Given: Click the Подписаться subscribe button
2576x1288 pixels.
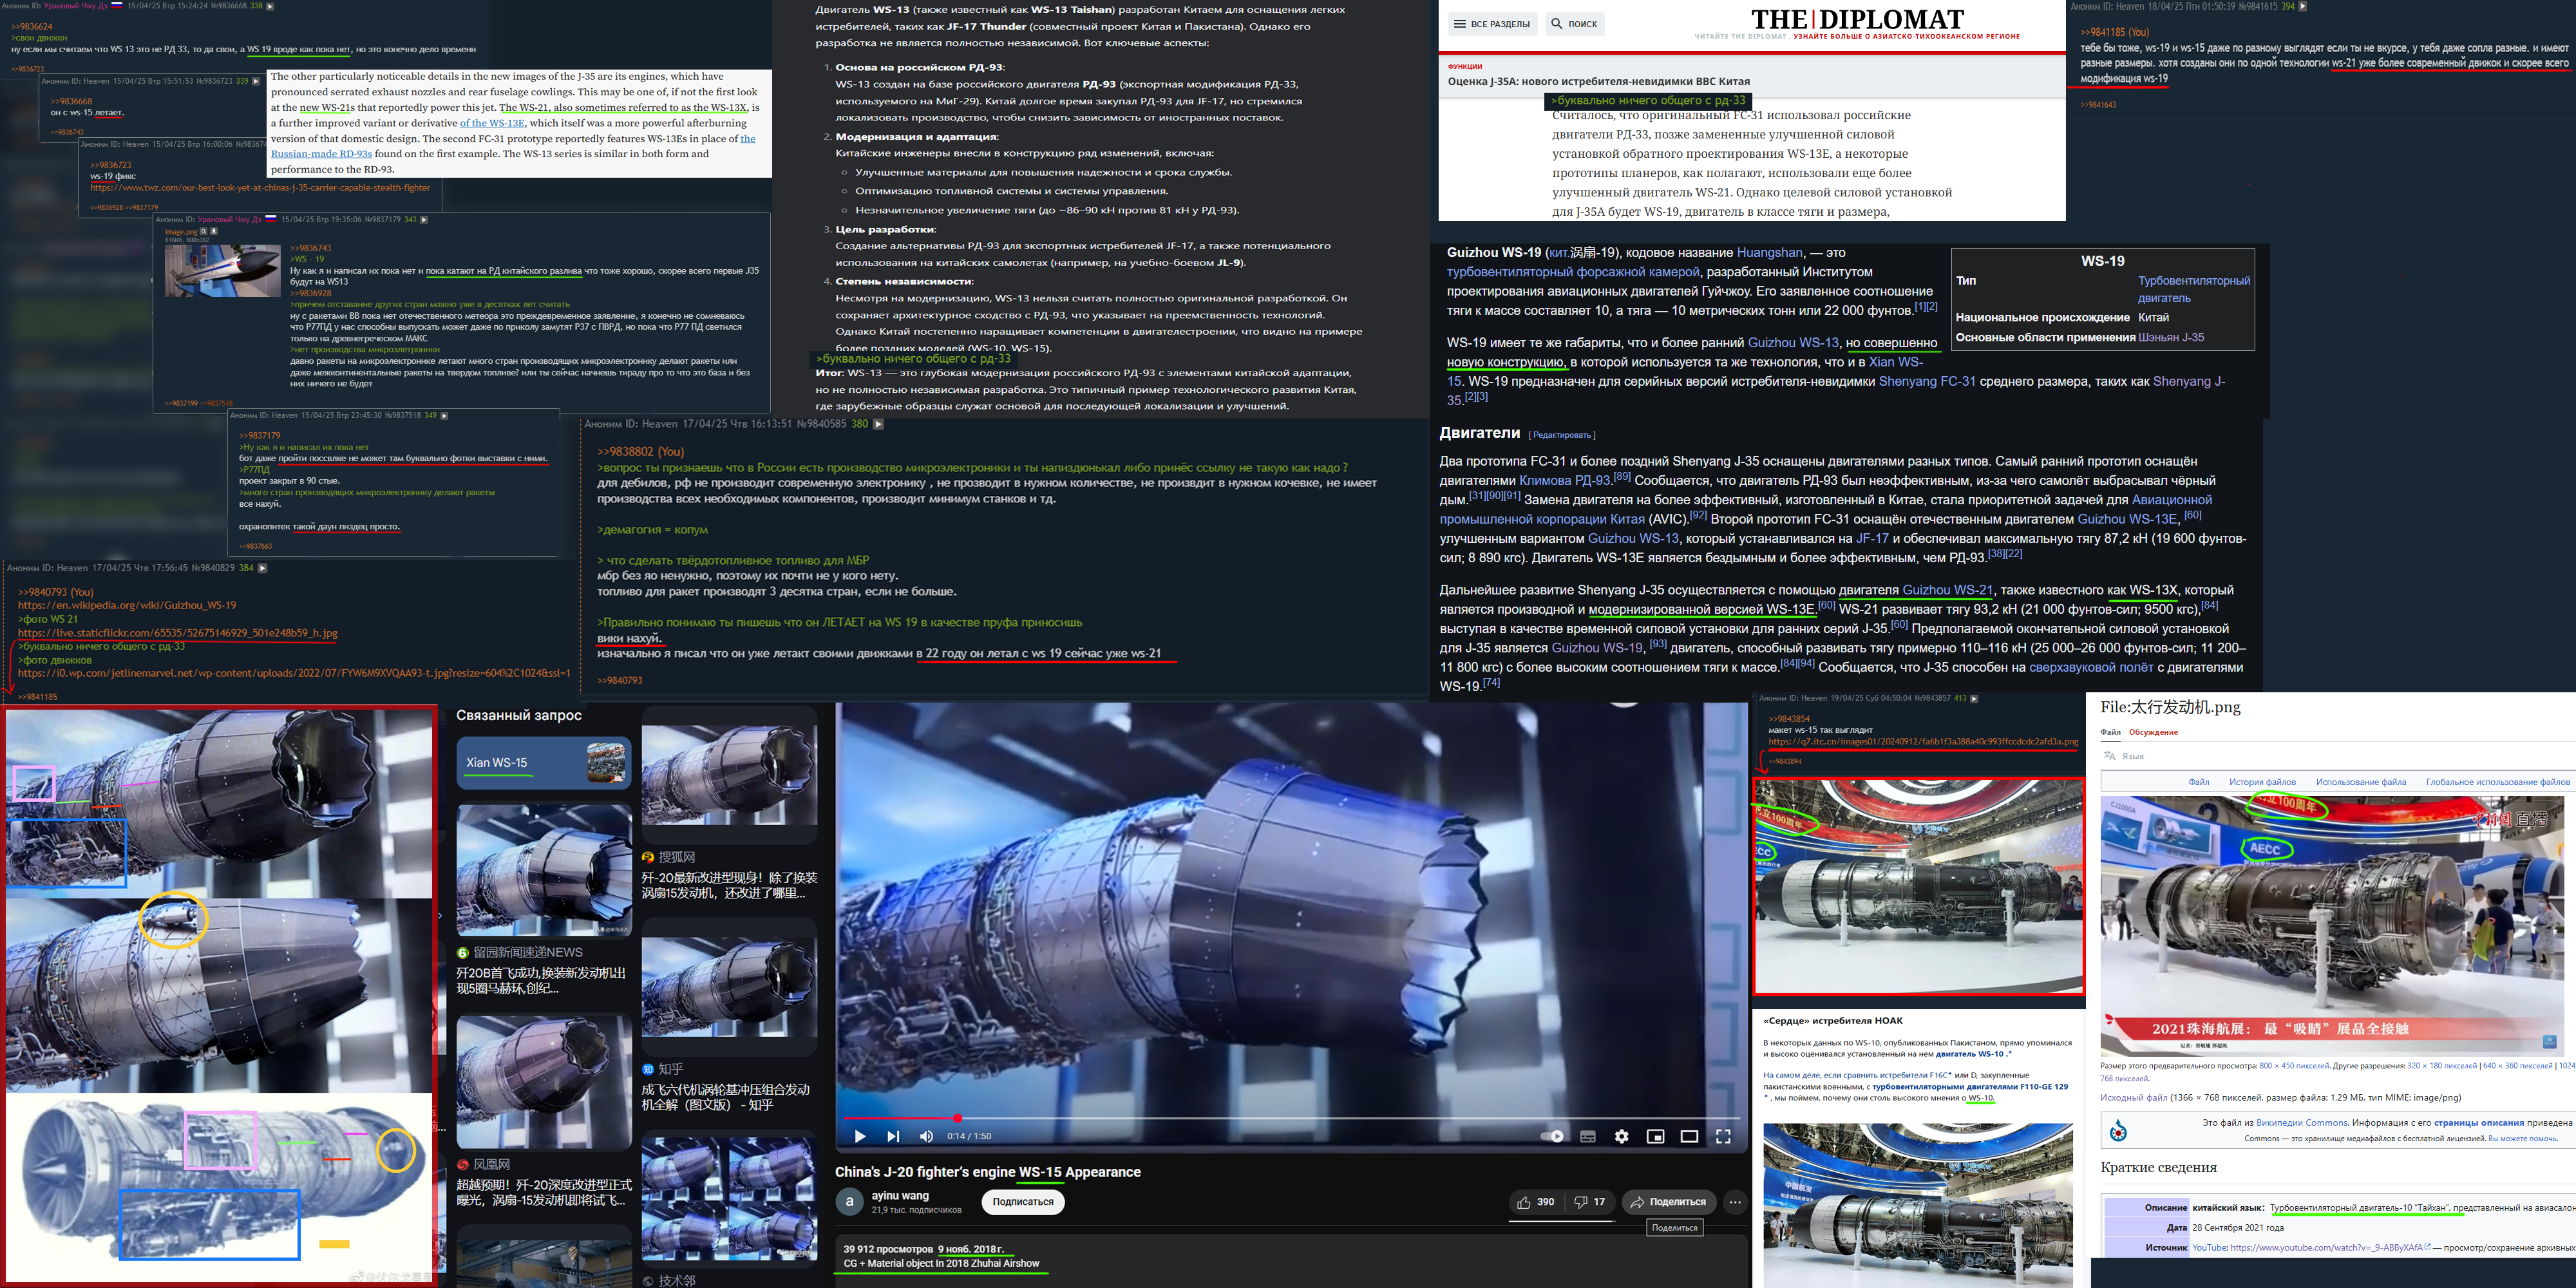Looking at the screenshot, I should point(1023,1202).
